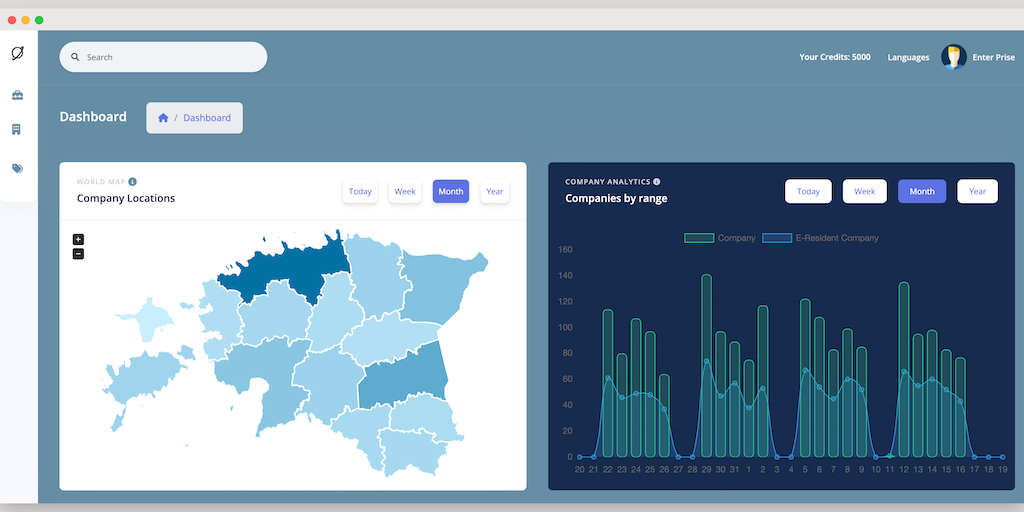Click the Company Analytics info icon
The width and height of the screenshot is (1024, 512).
point(657,182)
